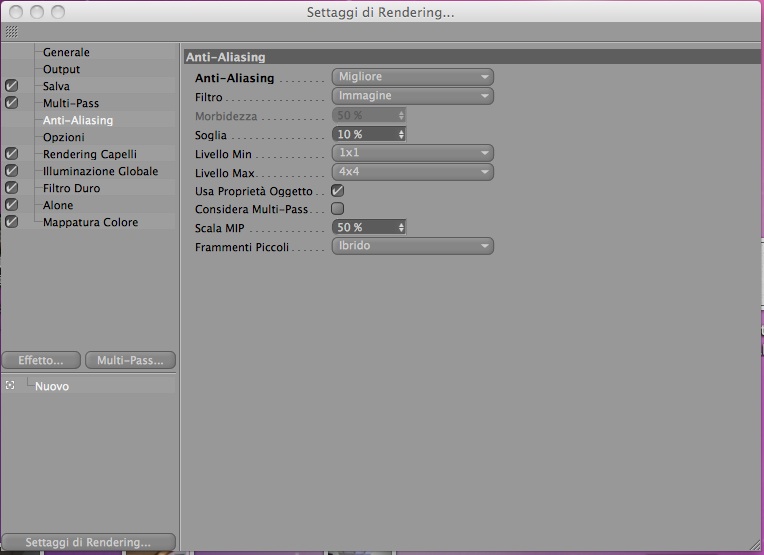The height and width of the screenshot is (555, 764).
Task: Uncheck Illuminazione Globale effect
Action: point(11,171)
